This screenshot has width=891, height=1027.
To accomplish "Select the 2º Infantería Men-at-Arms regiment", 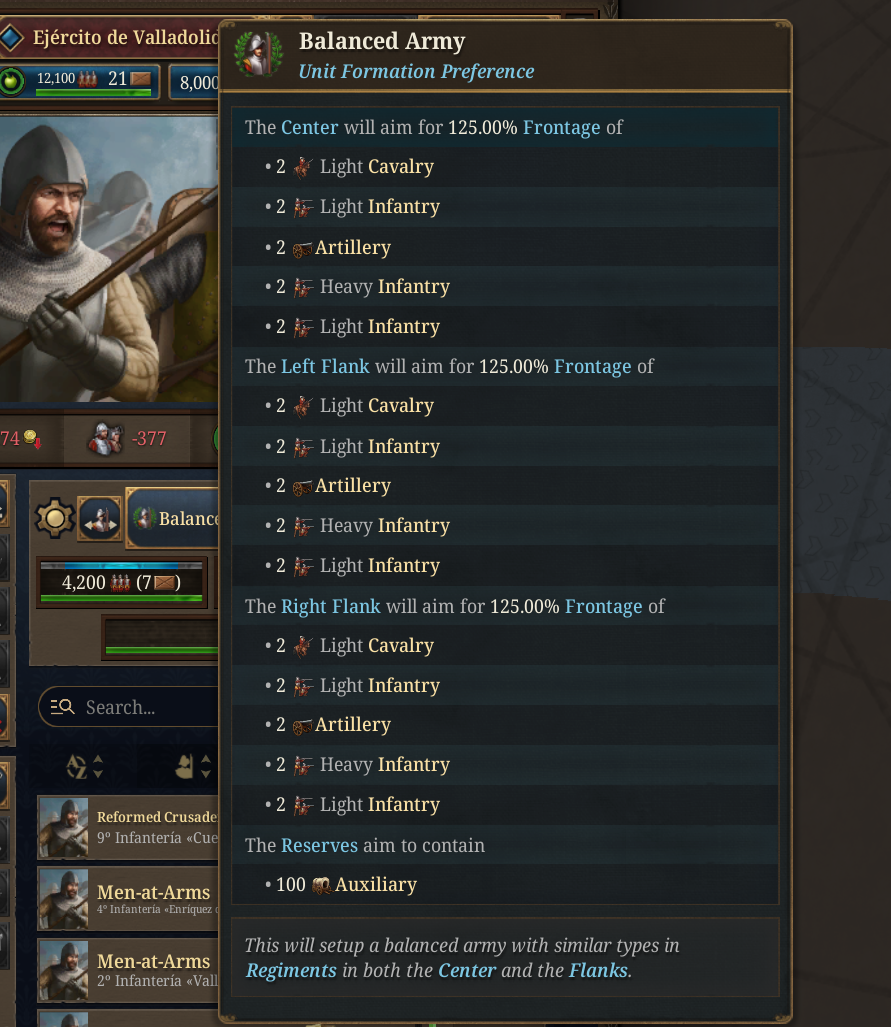I will [x=128, y=970].
